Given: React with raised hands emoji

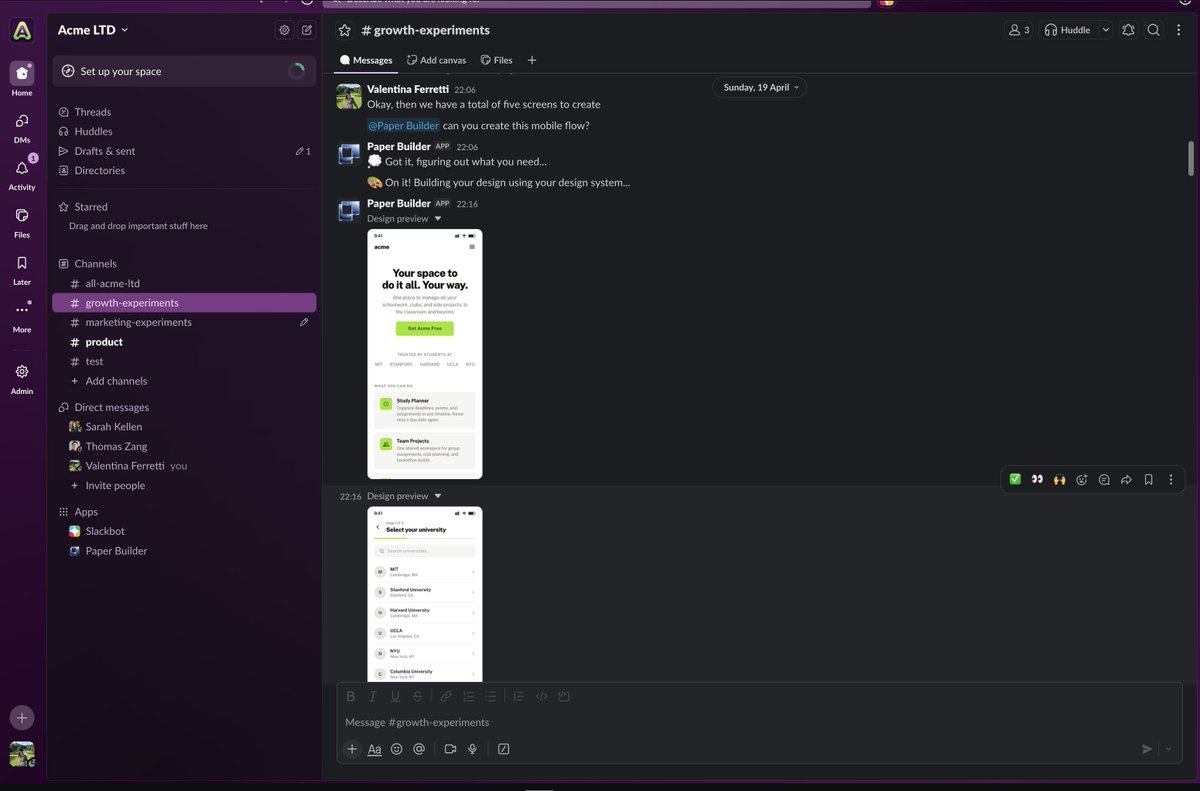Looking at the screenshot, I should (x=1059, y=480).
